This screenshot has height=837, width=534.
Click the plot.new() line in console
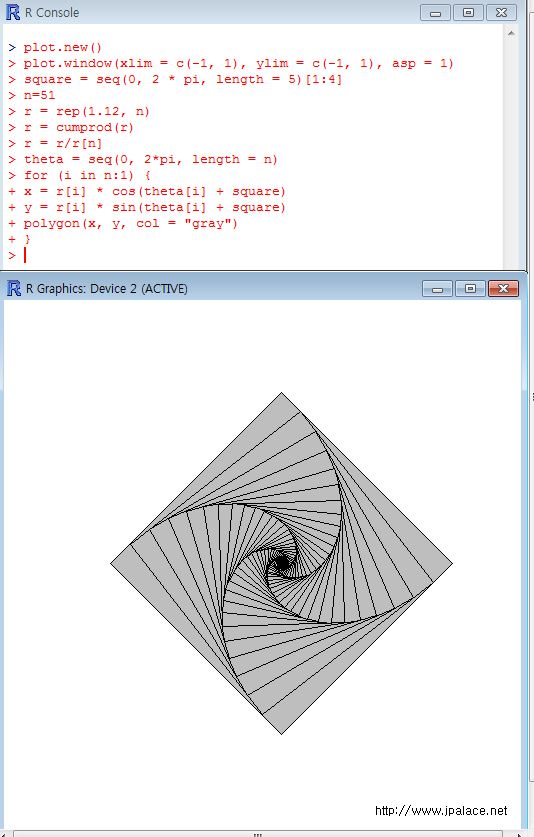tap(62, 48)
